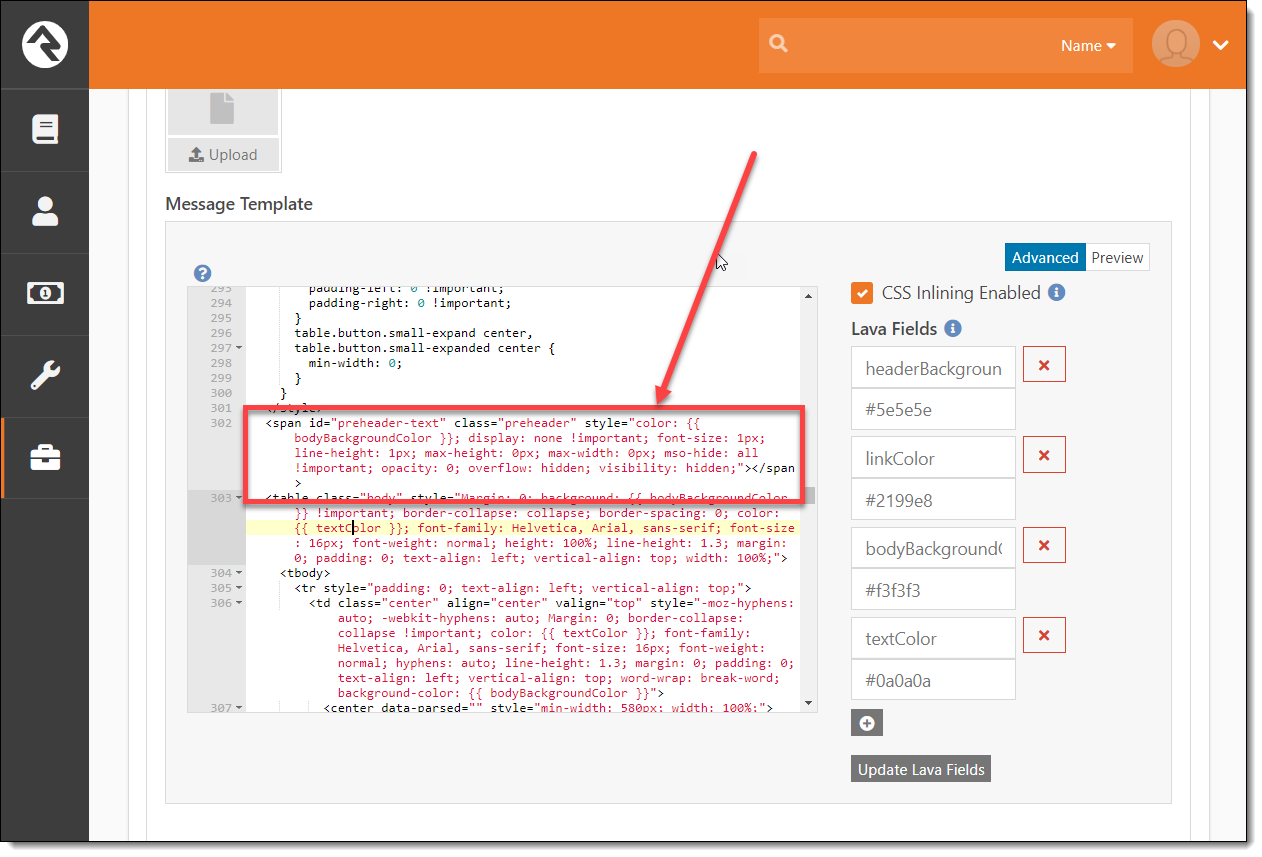This screenshot has width=1262, height=857.
Task: Collapse code fold at line 303
Action: coord(239,498)
